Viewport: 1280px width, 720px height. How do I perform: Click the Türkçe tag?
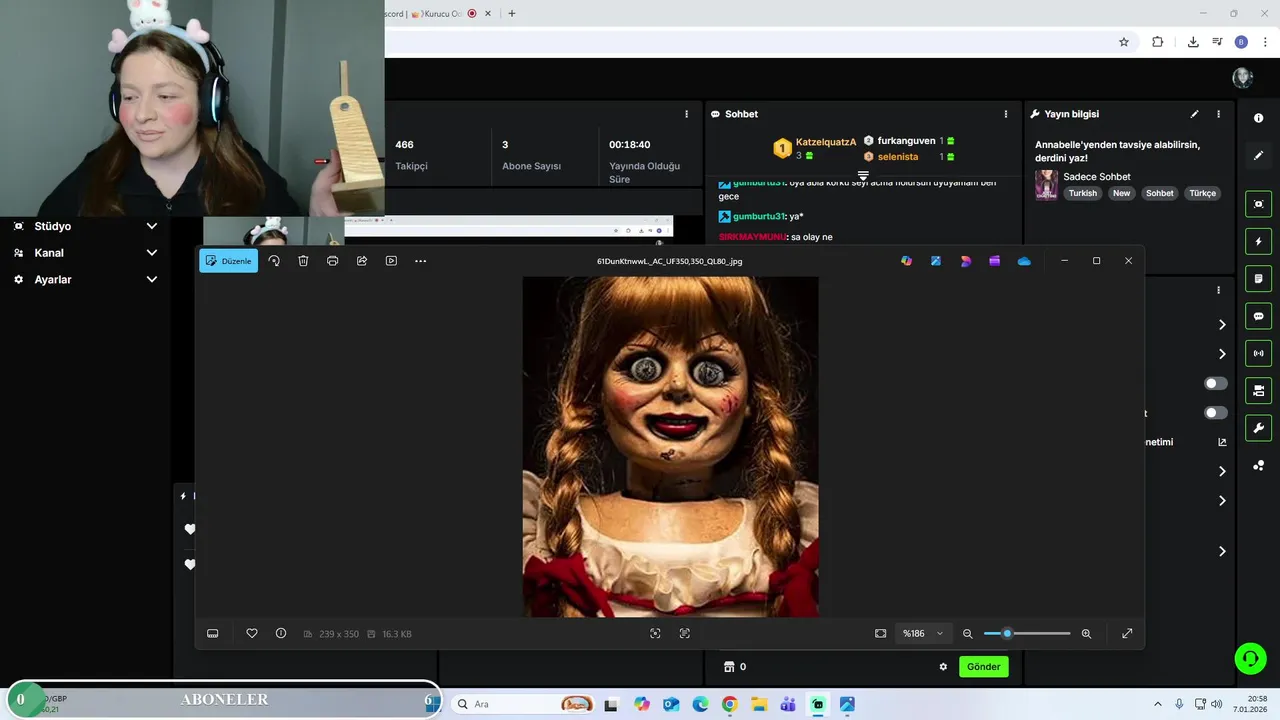tap(1203, 194)
